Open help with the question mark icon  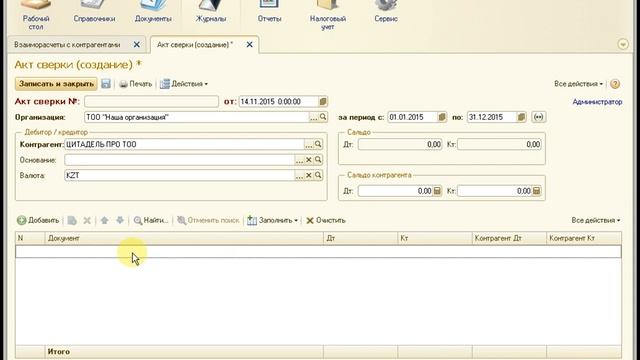615,84
